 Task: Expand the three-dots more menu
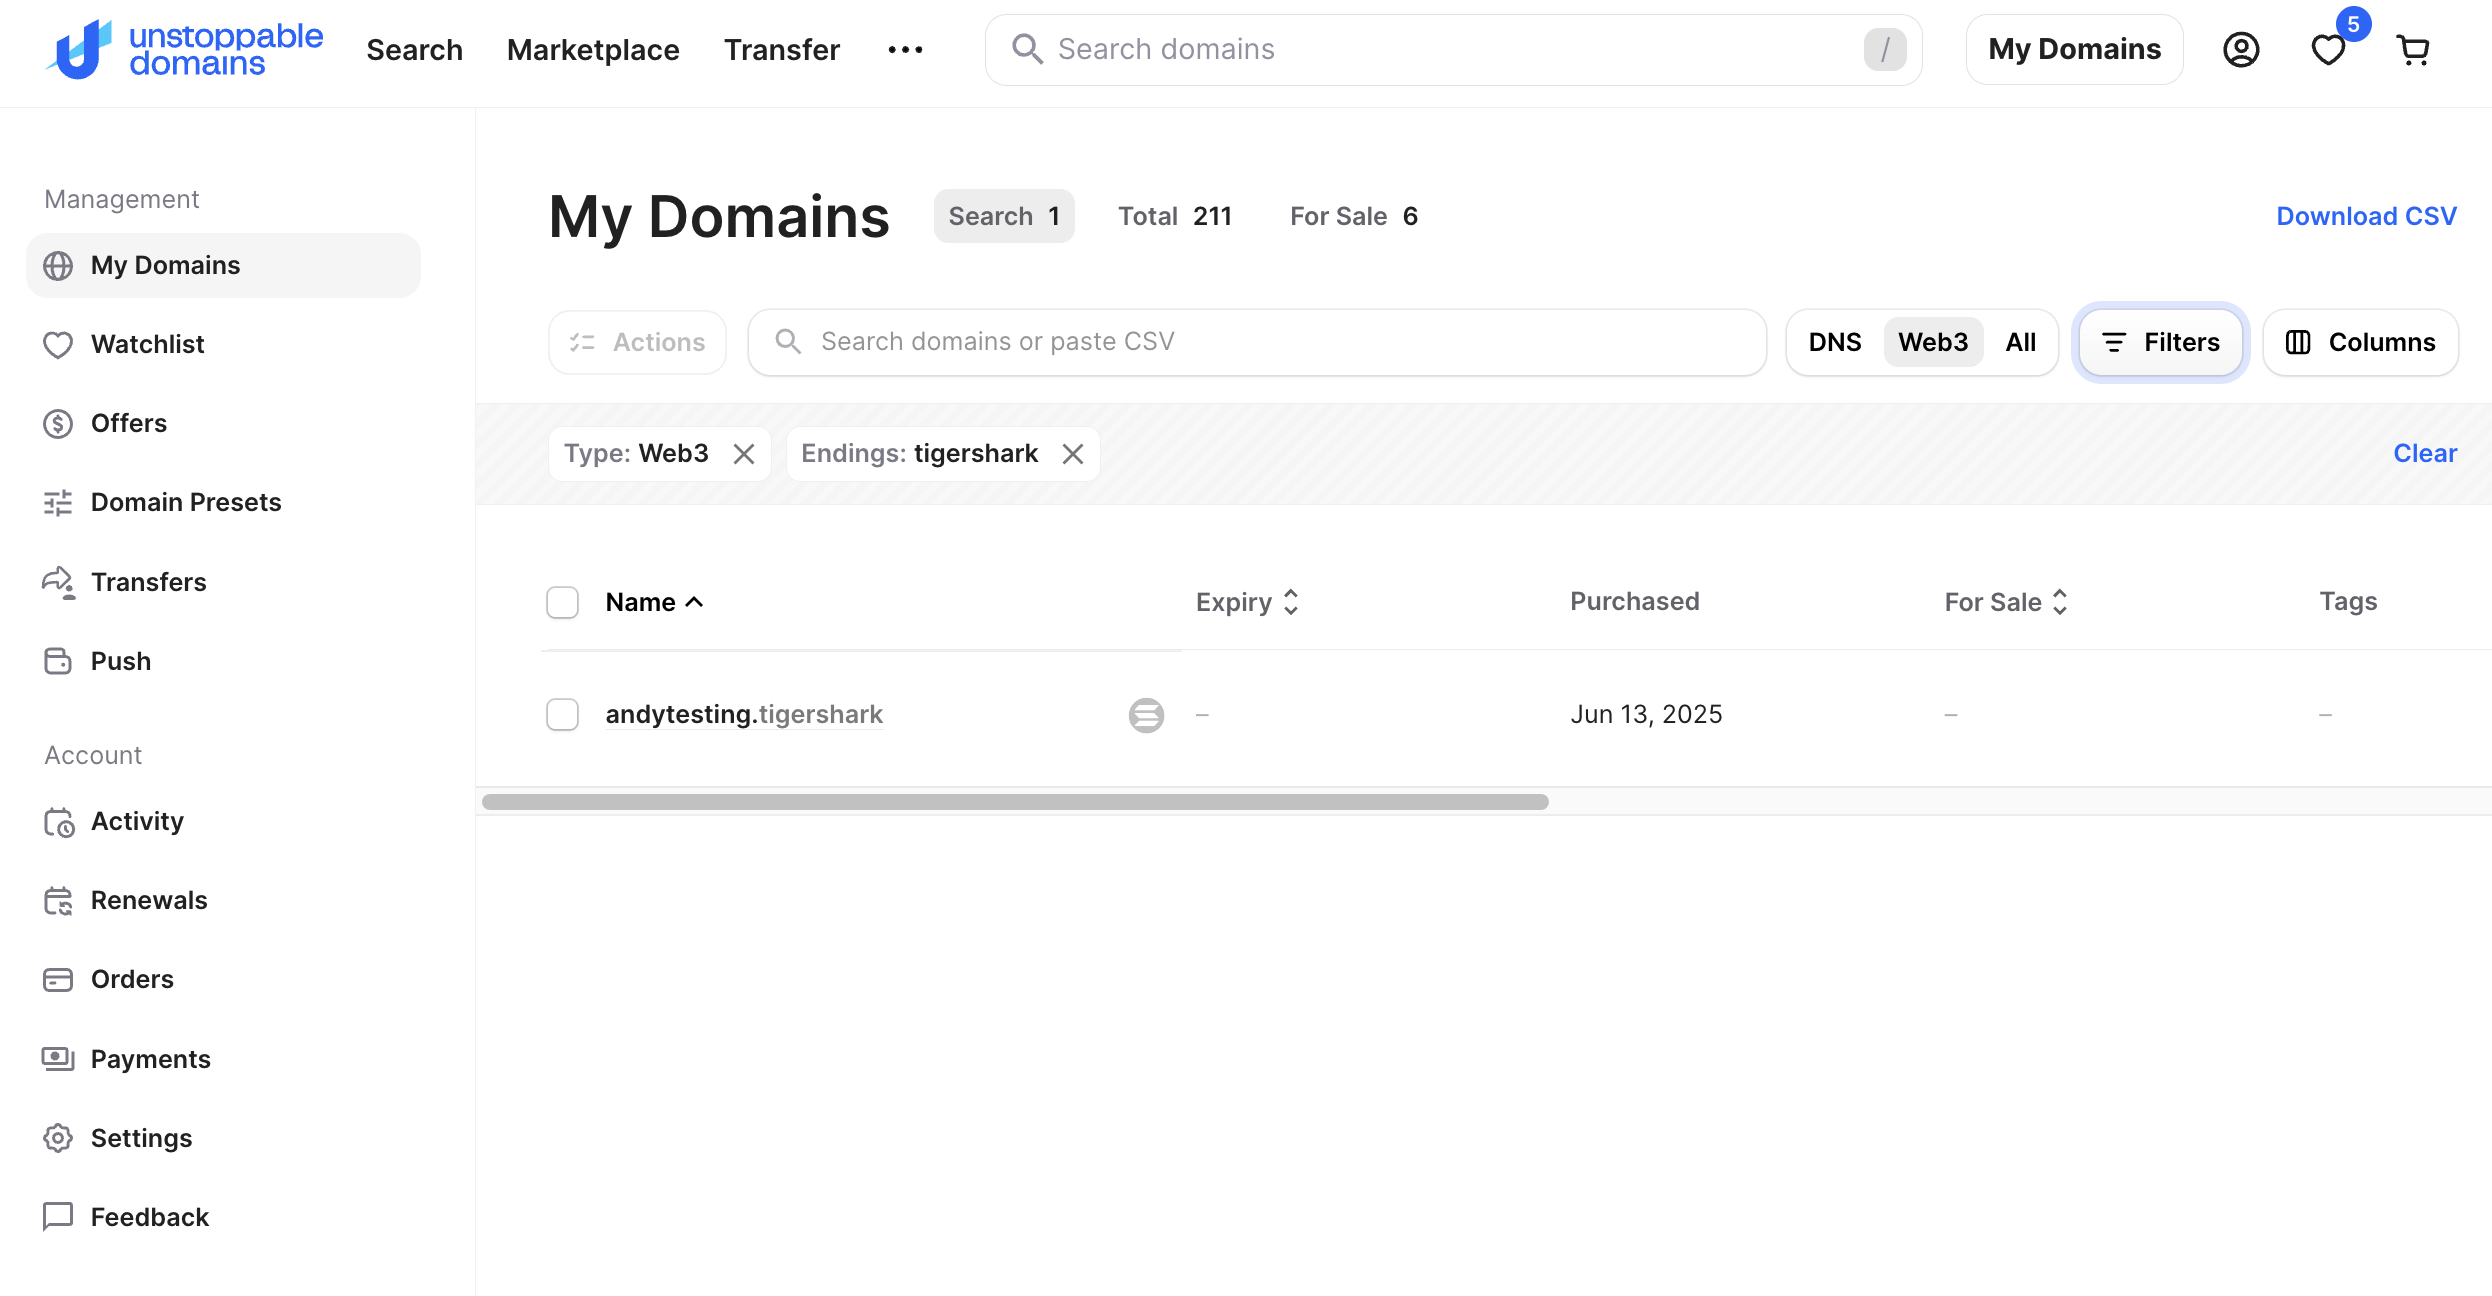(905, 50)
